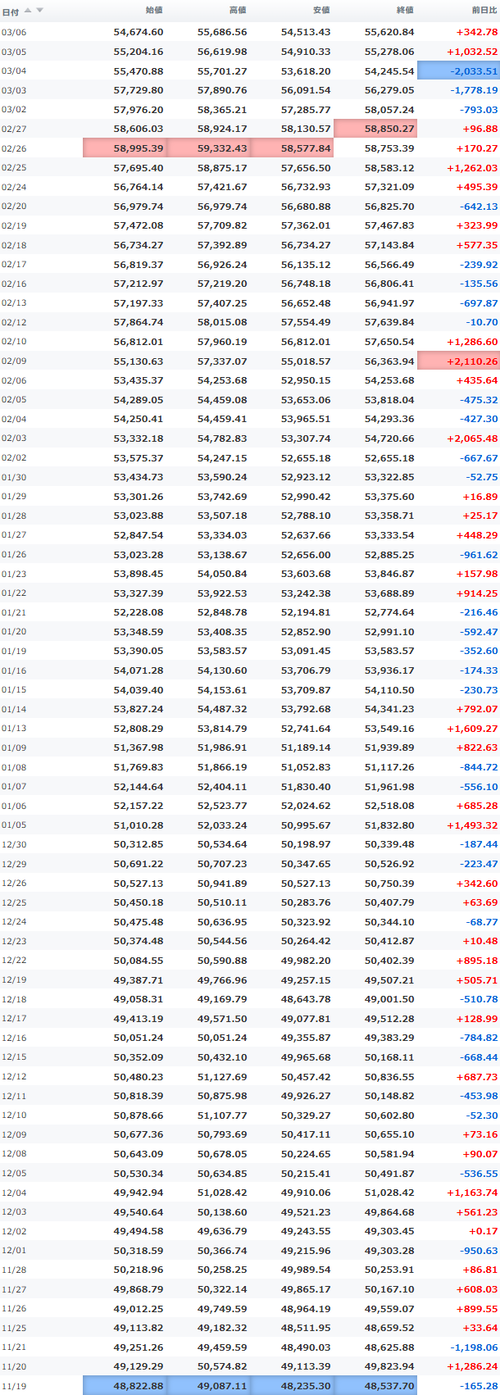Click the 安値 column header
500x1395 pixels.
321,10
